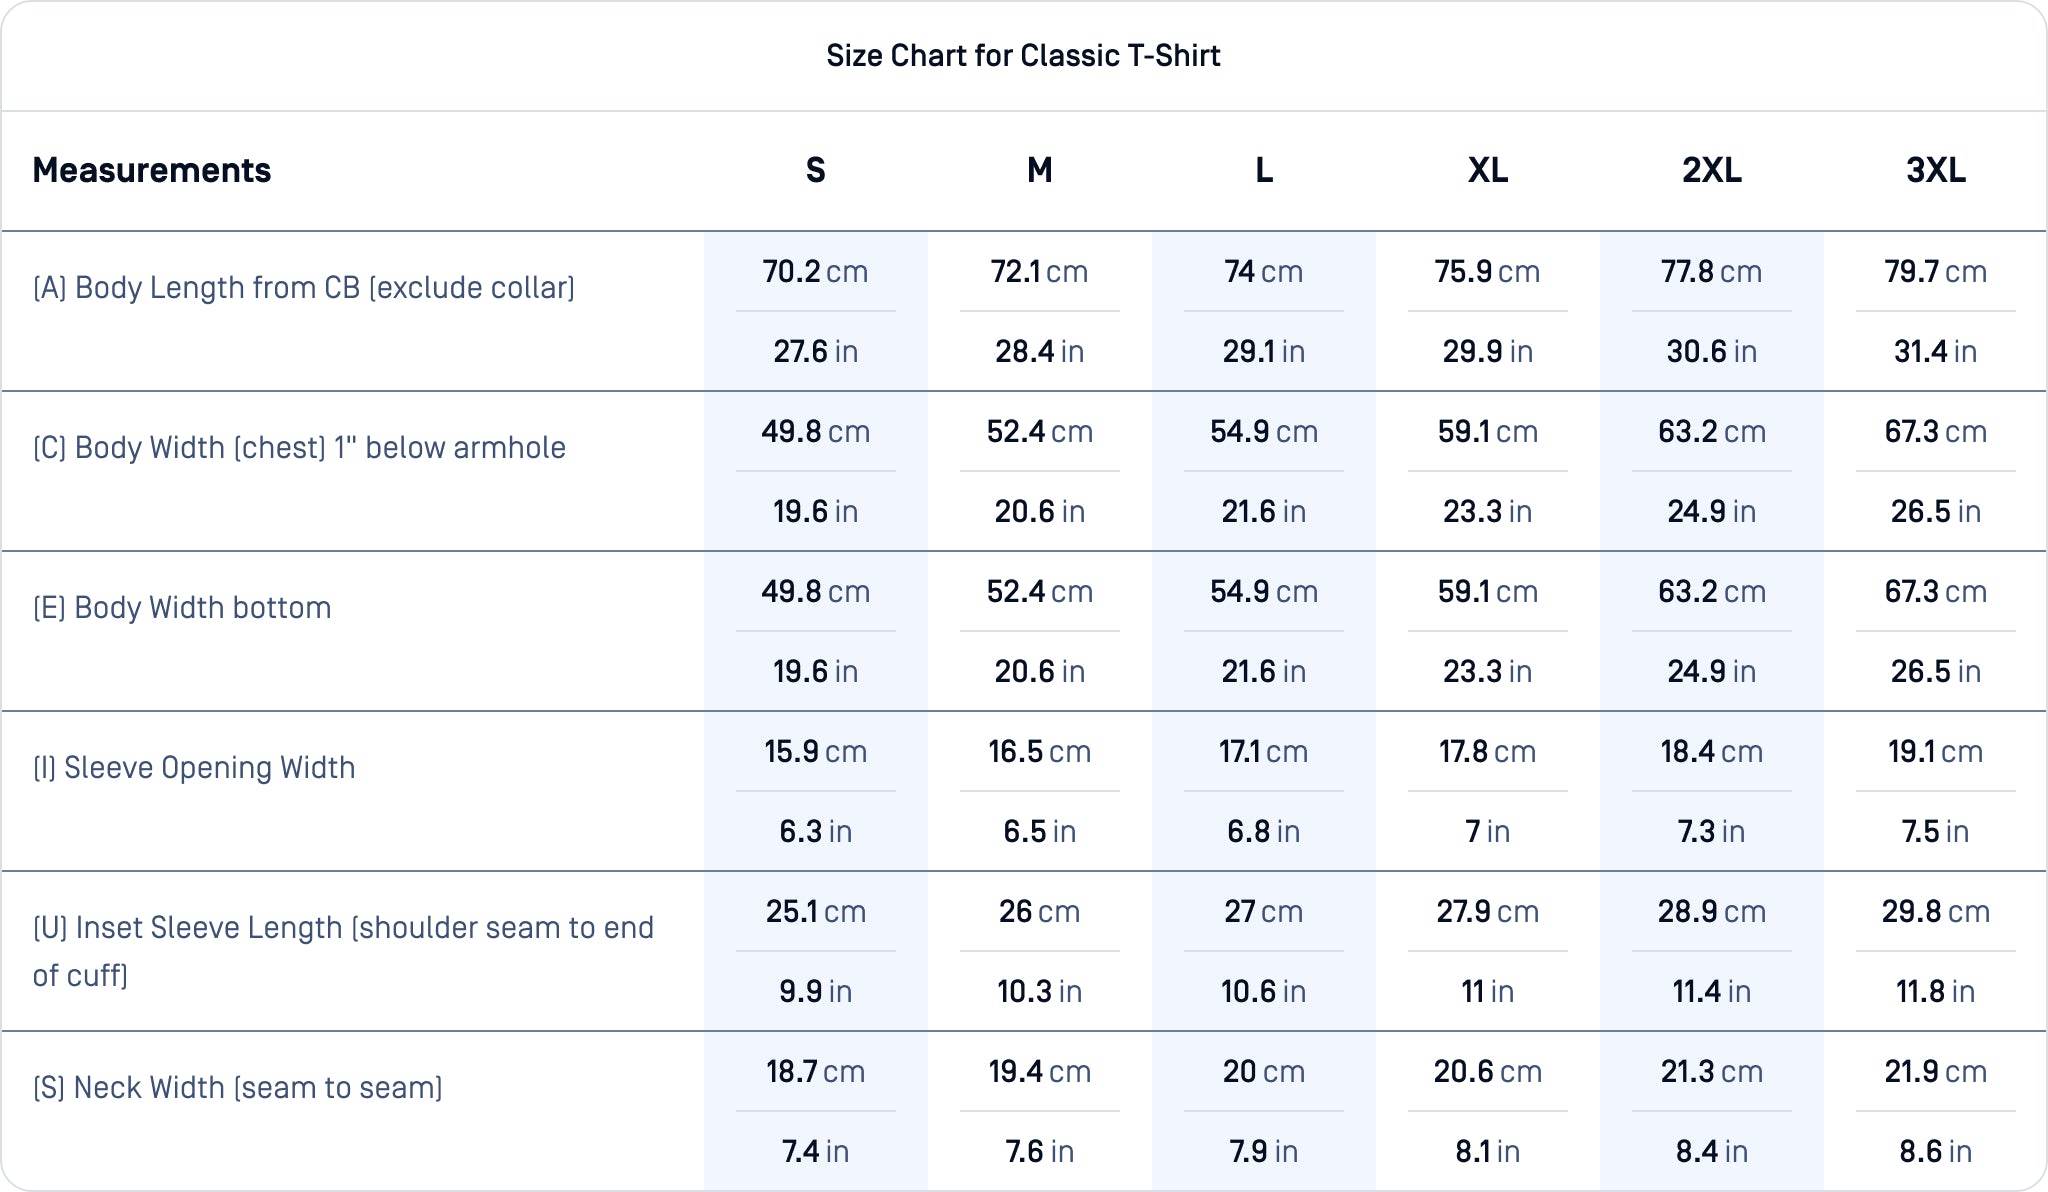Click the Neck Width seam to seam label
Image resolution: width=2048 pixels, height=1192 pixels.
point(238,1088)
